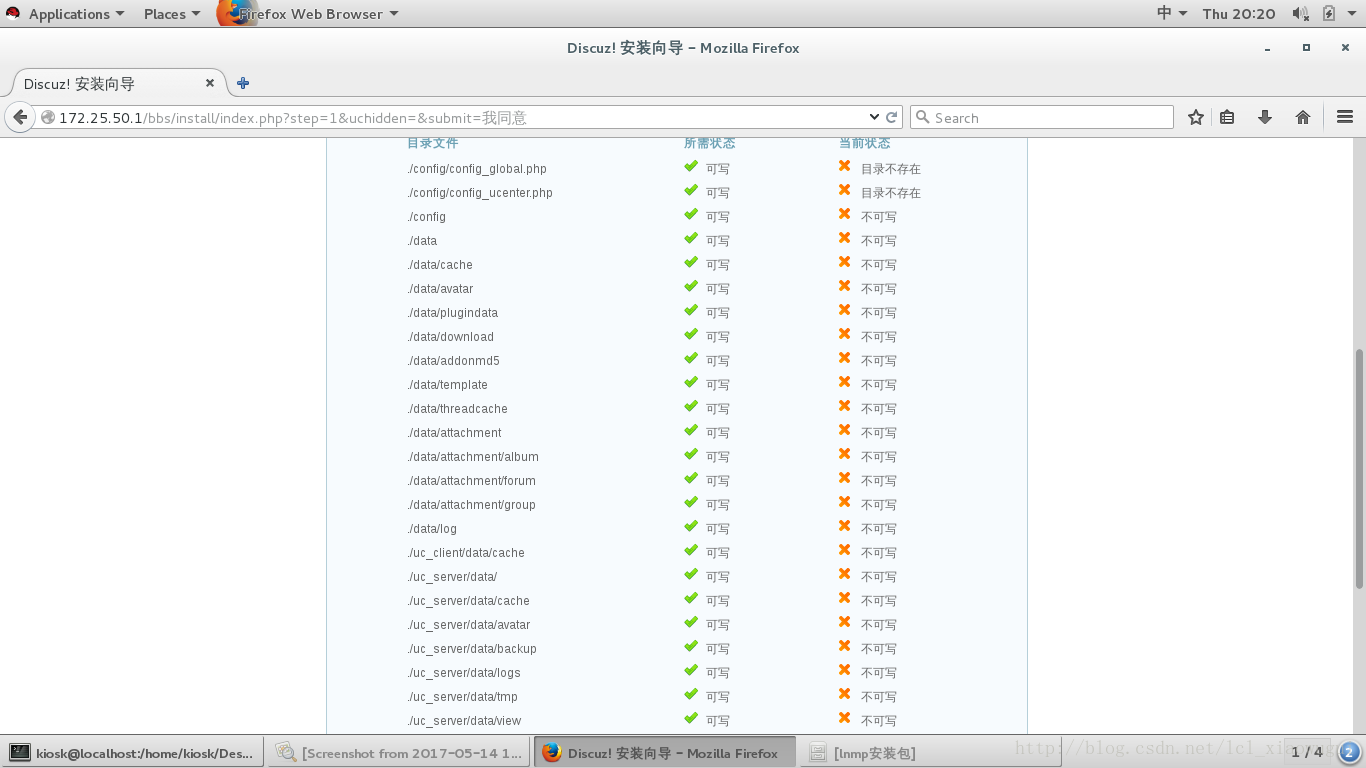Click orange X icon for ./uc_server/data/view

coord(845,718)
